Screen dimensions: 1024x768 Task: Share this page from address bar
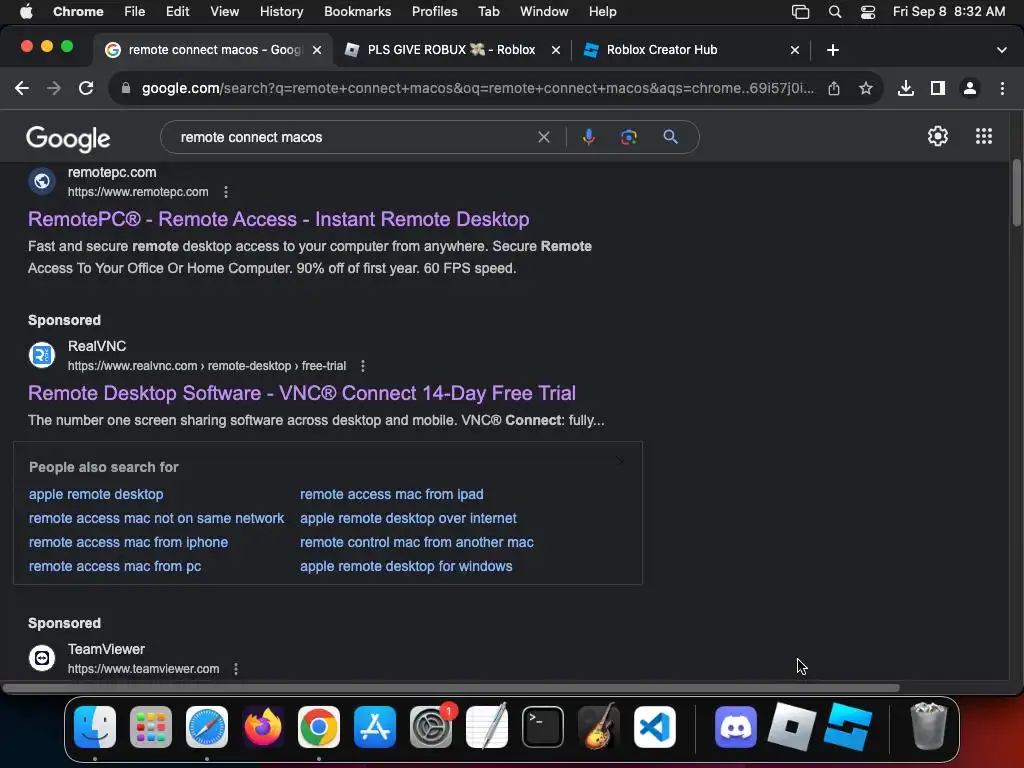tap(834, 88)
